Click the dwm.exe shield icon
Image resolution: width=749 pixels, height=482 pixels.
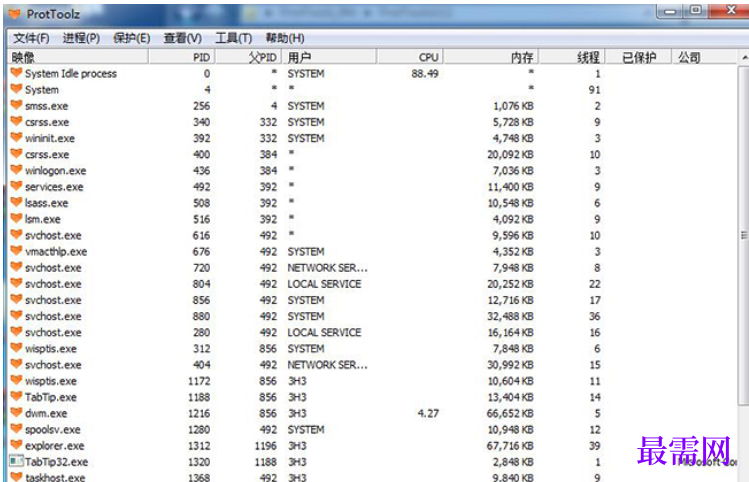click(16, 413)
